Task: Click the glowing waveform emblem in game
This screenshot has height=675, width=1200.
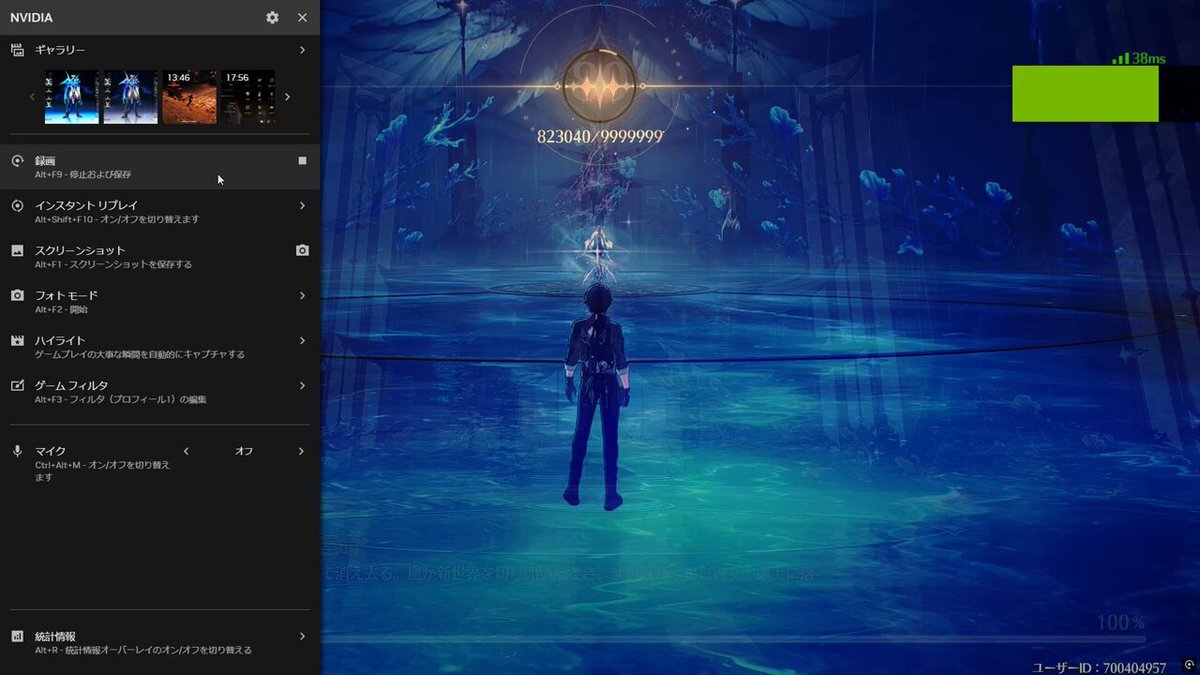Action: pos(600,86)
